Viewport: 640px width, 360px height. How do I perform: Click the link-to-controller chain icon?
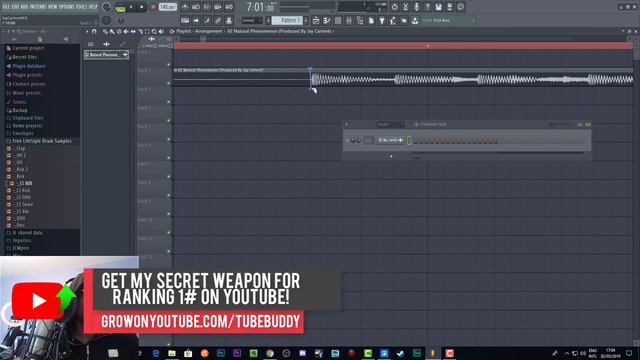coord(218,20)
